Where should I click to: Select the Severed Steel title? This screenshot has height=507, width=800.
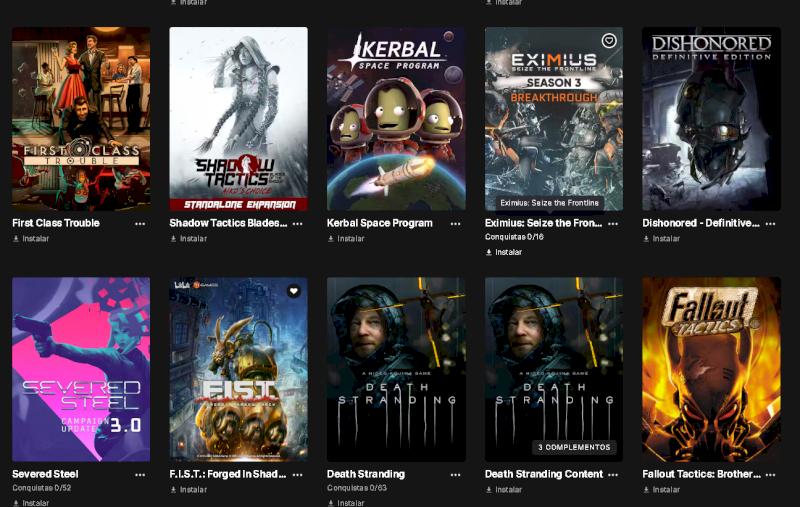[45, 474]
